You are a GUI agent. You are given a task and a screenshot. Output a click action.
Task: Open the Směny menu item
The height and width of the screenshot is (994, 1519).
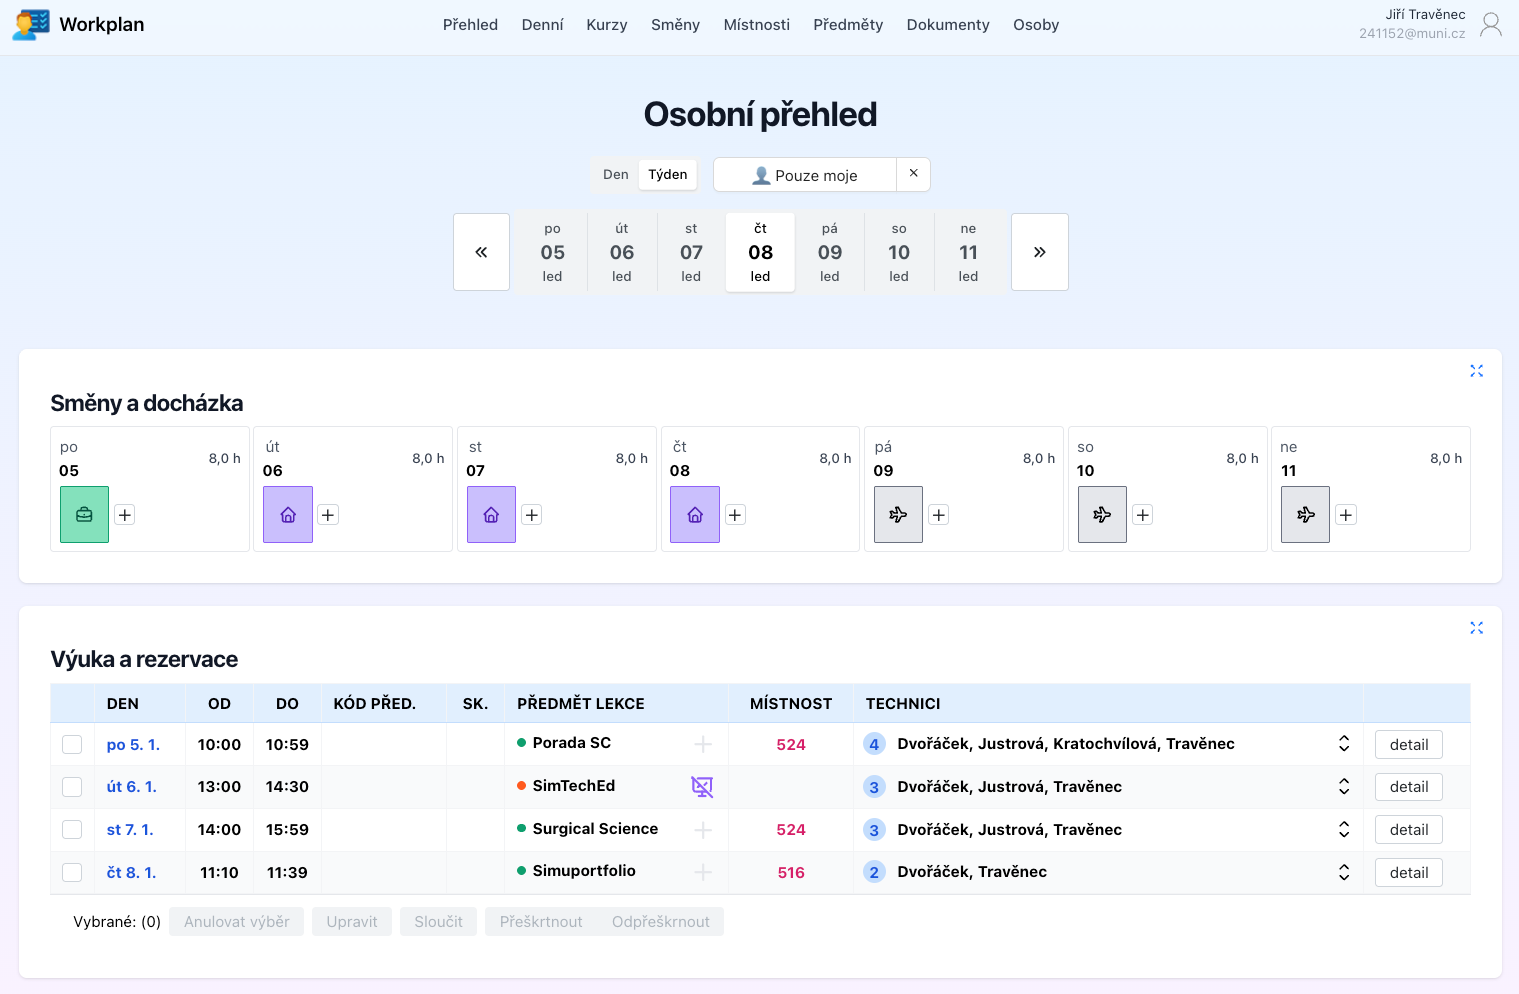(675, 25)
